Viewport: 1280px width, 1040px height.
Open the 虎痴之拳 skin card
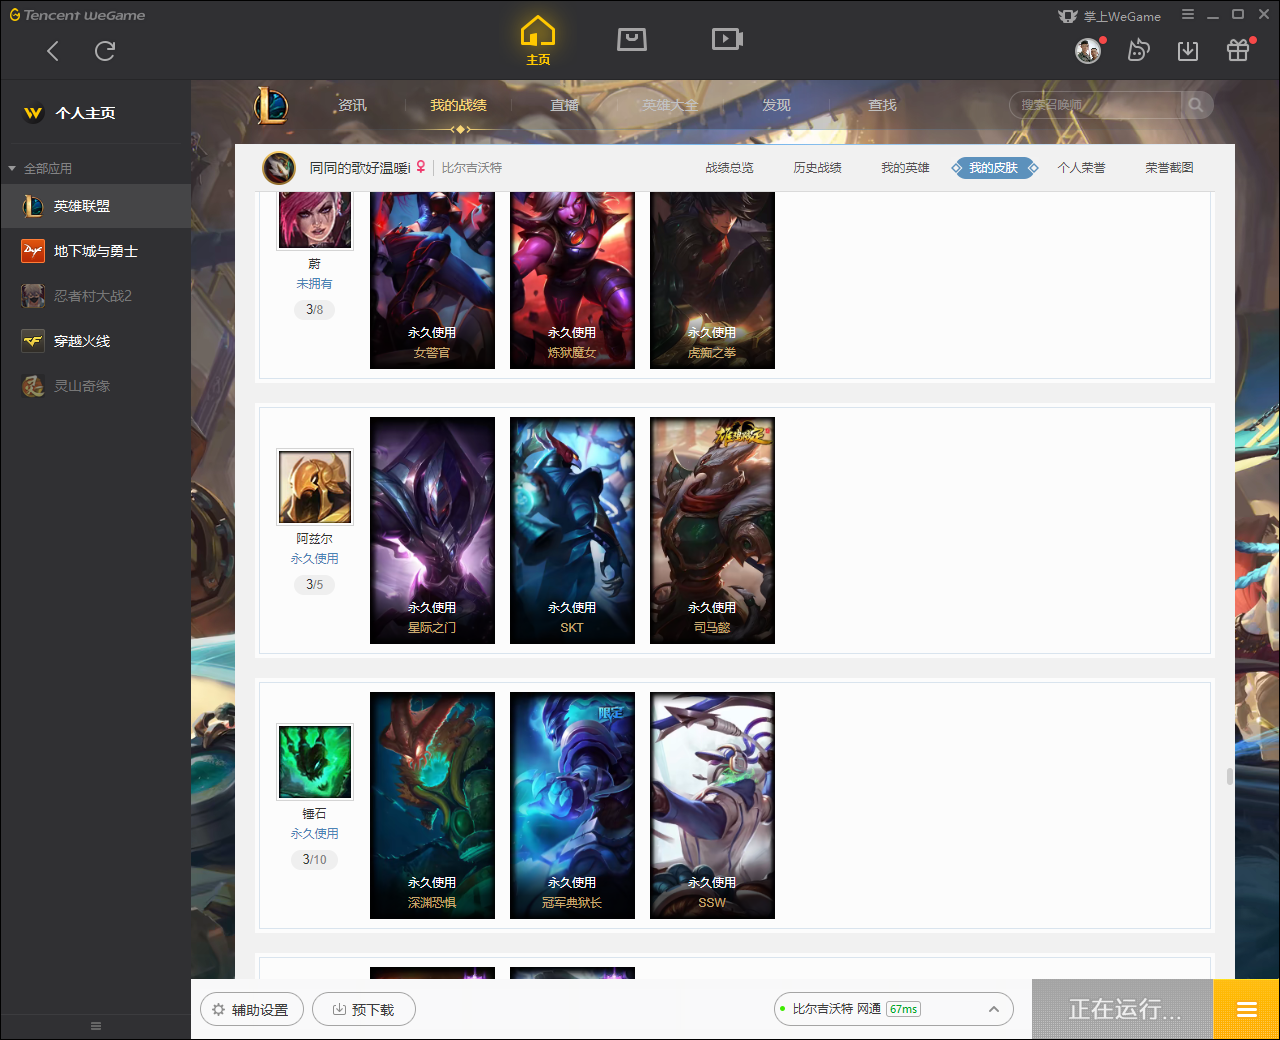[712, 281]
